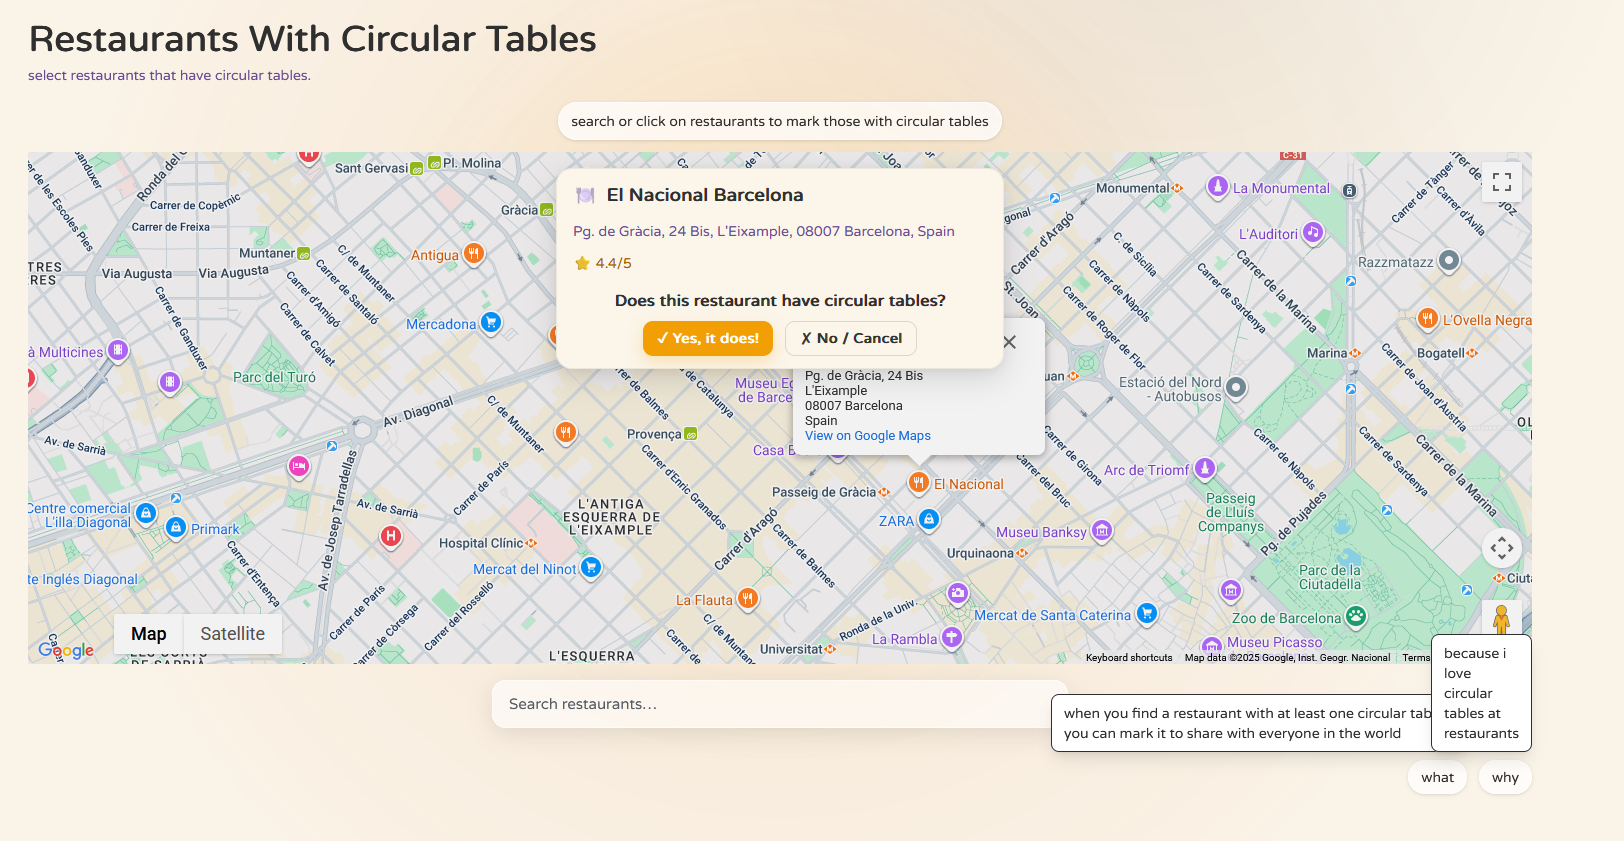The width and height of the screenshot is (1624, 841).
Task: Click the La Rambla pin
Action: 952,637
